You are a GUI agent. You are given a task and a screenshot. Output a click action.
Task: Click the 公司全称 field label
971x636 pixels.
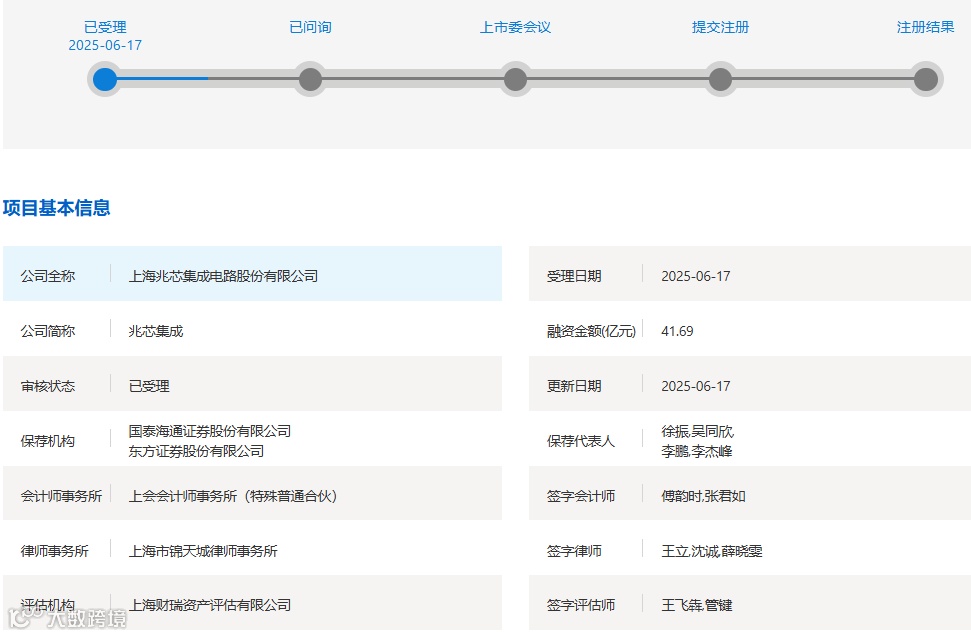[48, 276]
